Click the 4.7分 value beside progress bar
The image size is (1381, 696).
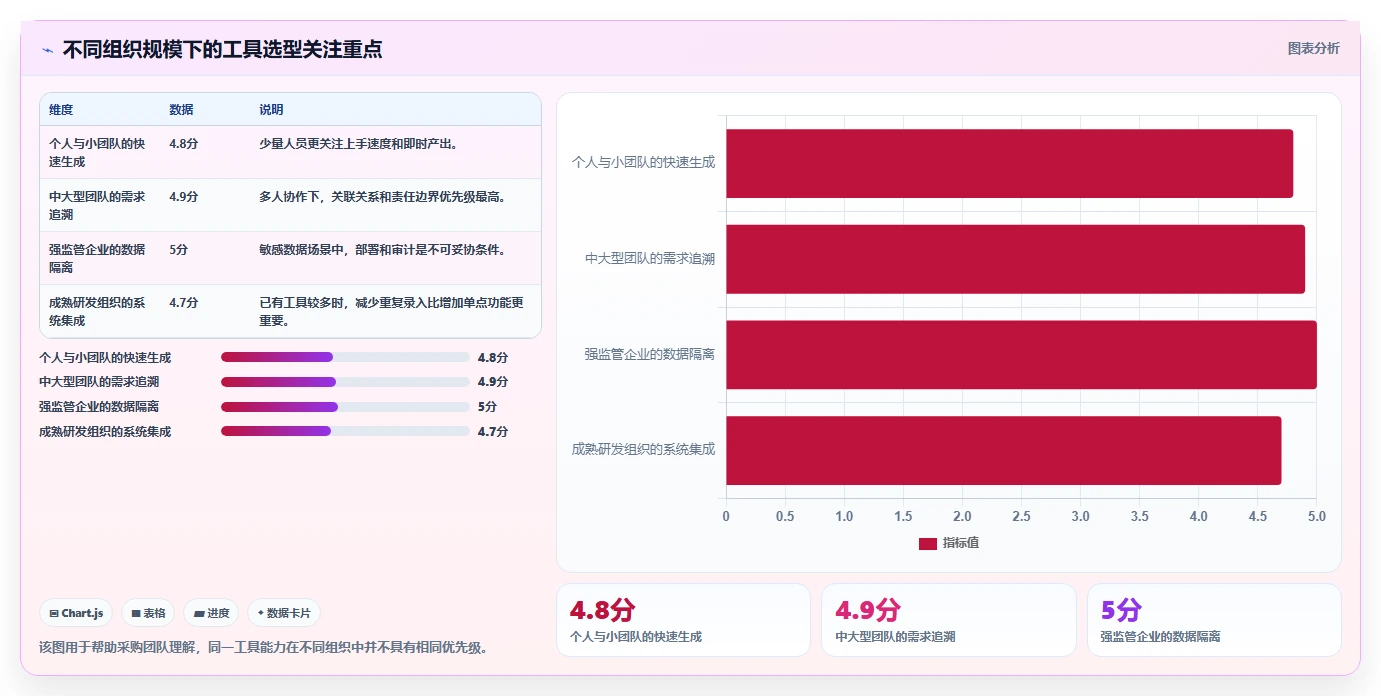coord(493,431)
